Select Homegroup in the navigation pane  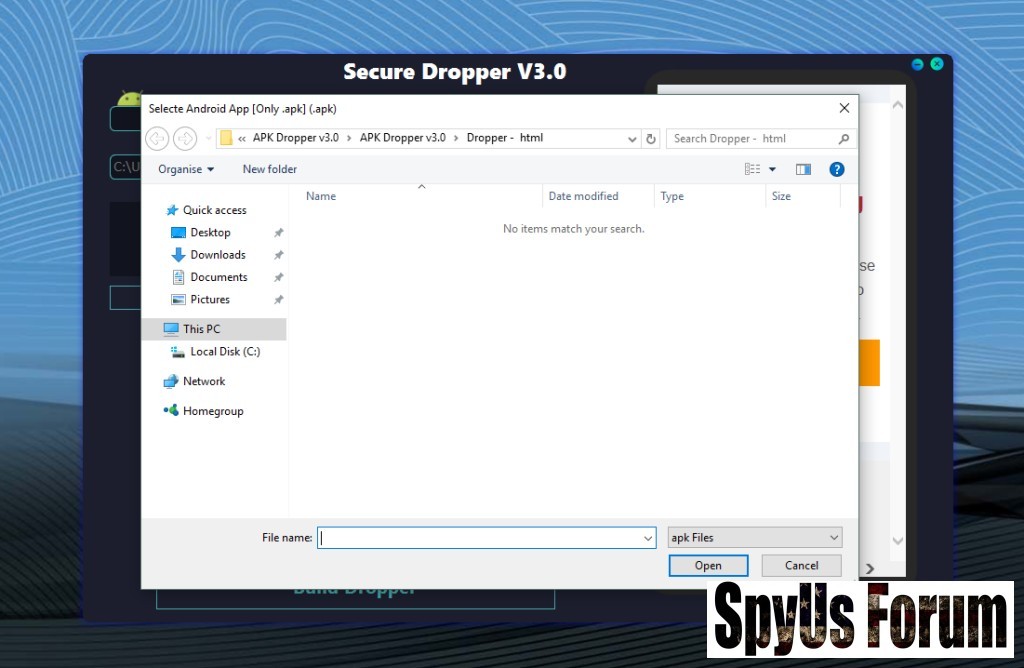click(212, 411)
